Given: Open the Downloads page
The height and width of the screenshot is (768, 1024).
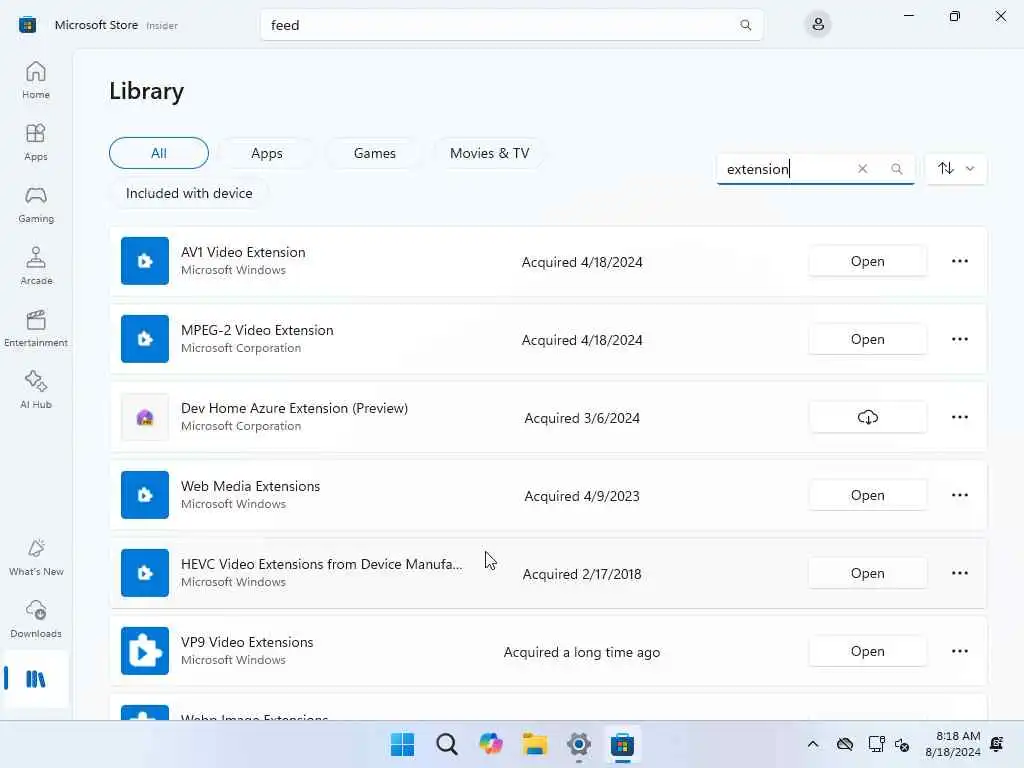Looking at the screenshot, I should (x=36, y=620).
